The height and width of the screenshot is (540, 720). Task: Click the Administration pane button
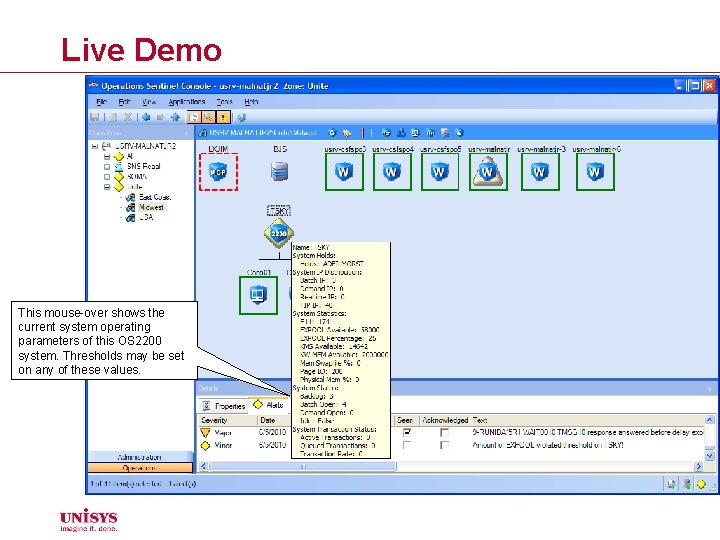tap(140, 457)
